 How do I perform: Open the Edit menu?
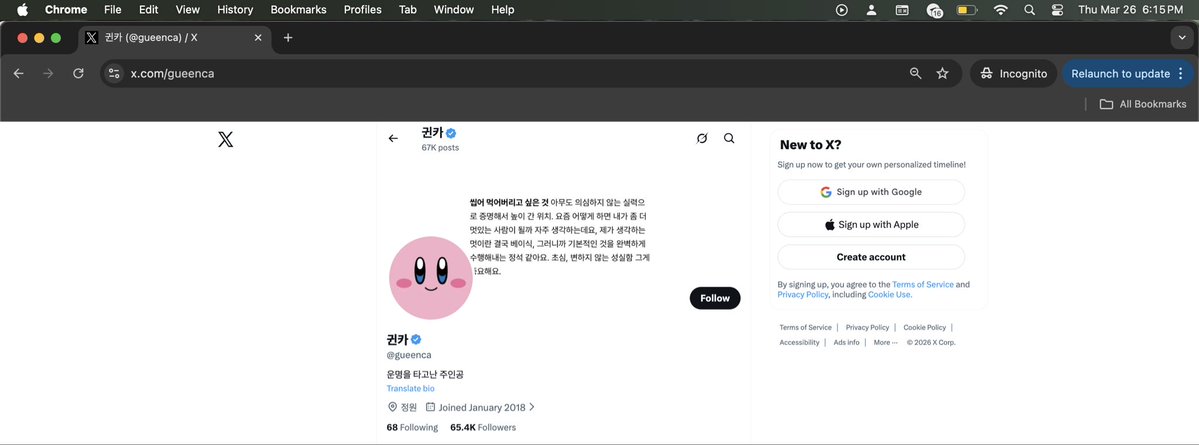click(148, 9)
